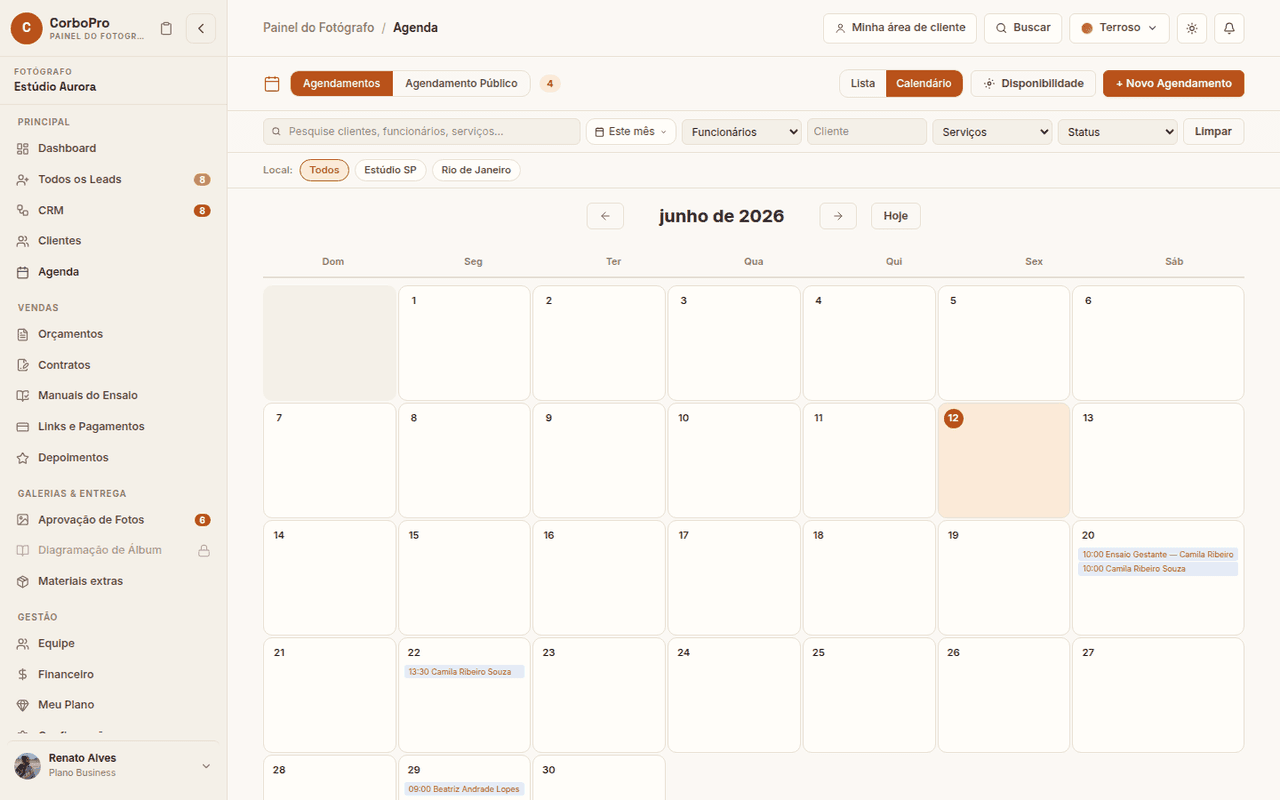The height and width of the screenshot is (800, 1280).
Task: Click the magnifier icon in the search field
Action: point(276,132)
